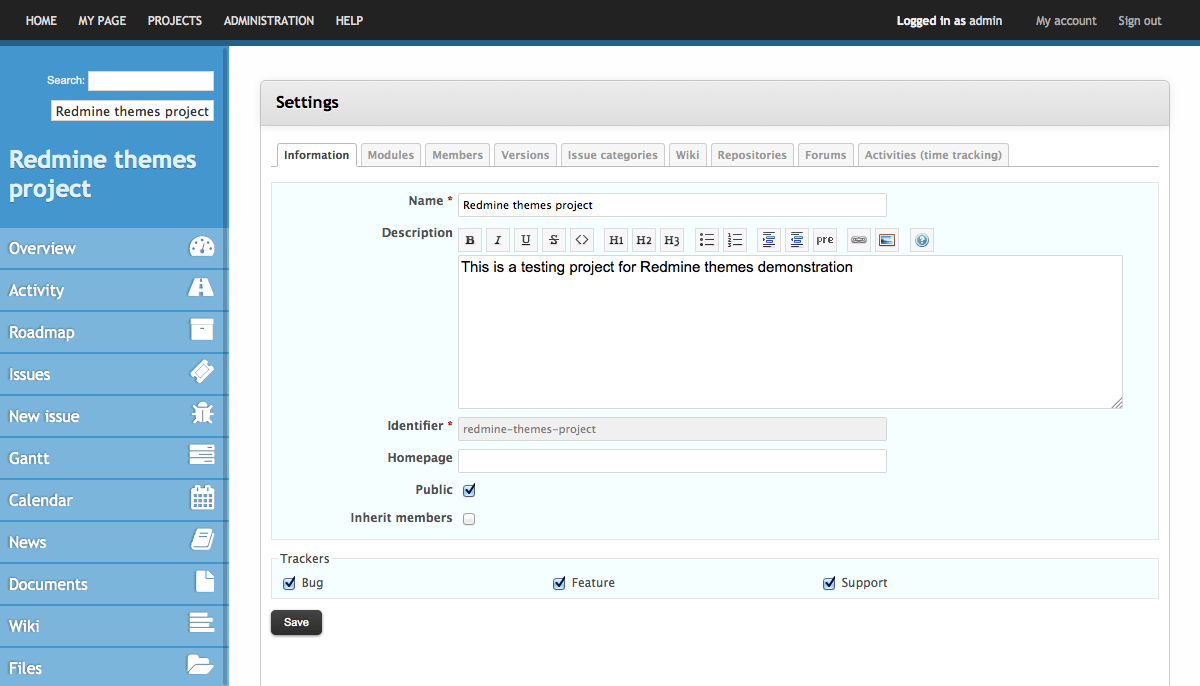Go to Home in top menu
This screenshot has height=686, width=1200.
(x=41, y=20)
